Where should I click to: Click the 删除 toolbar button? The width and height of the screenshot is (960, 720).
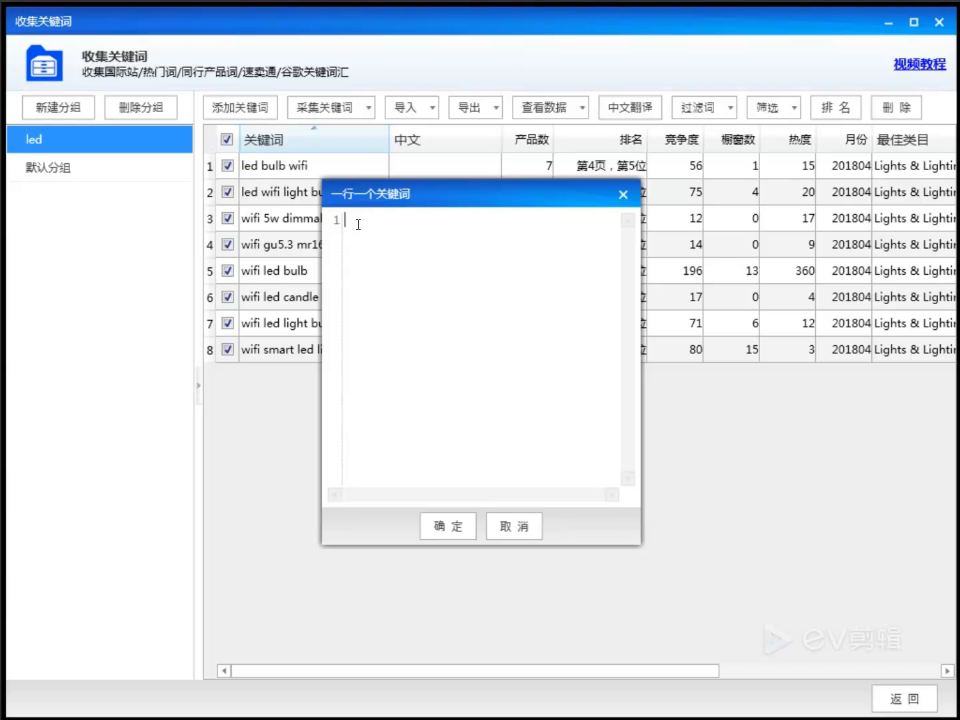896,108
